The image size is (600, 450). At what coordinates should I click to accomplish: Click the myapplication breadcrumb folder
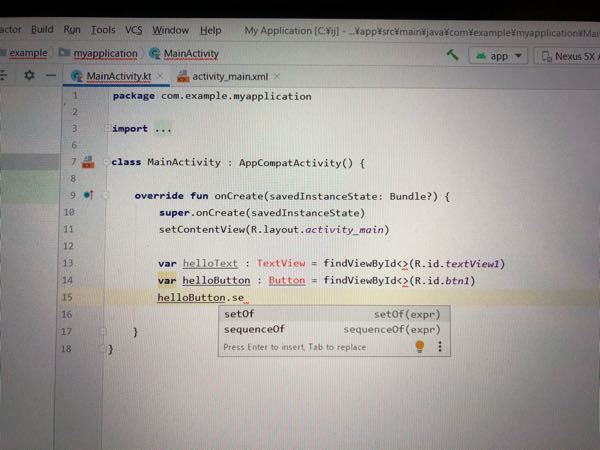tap(99, 53)
